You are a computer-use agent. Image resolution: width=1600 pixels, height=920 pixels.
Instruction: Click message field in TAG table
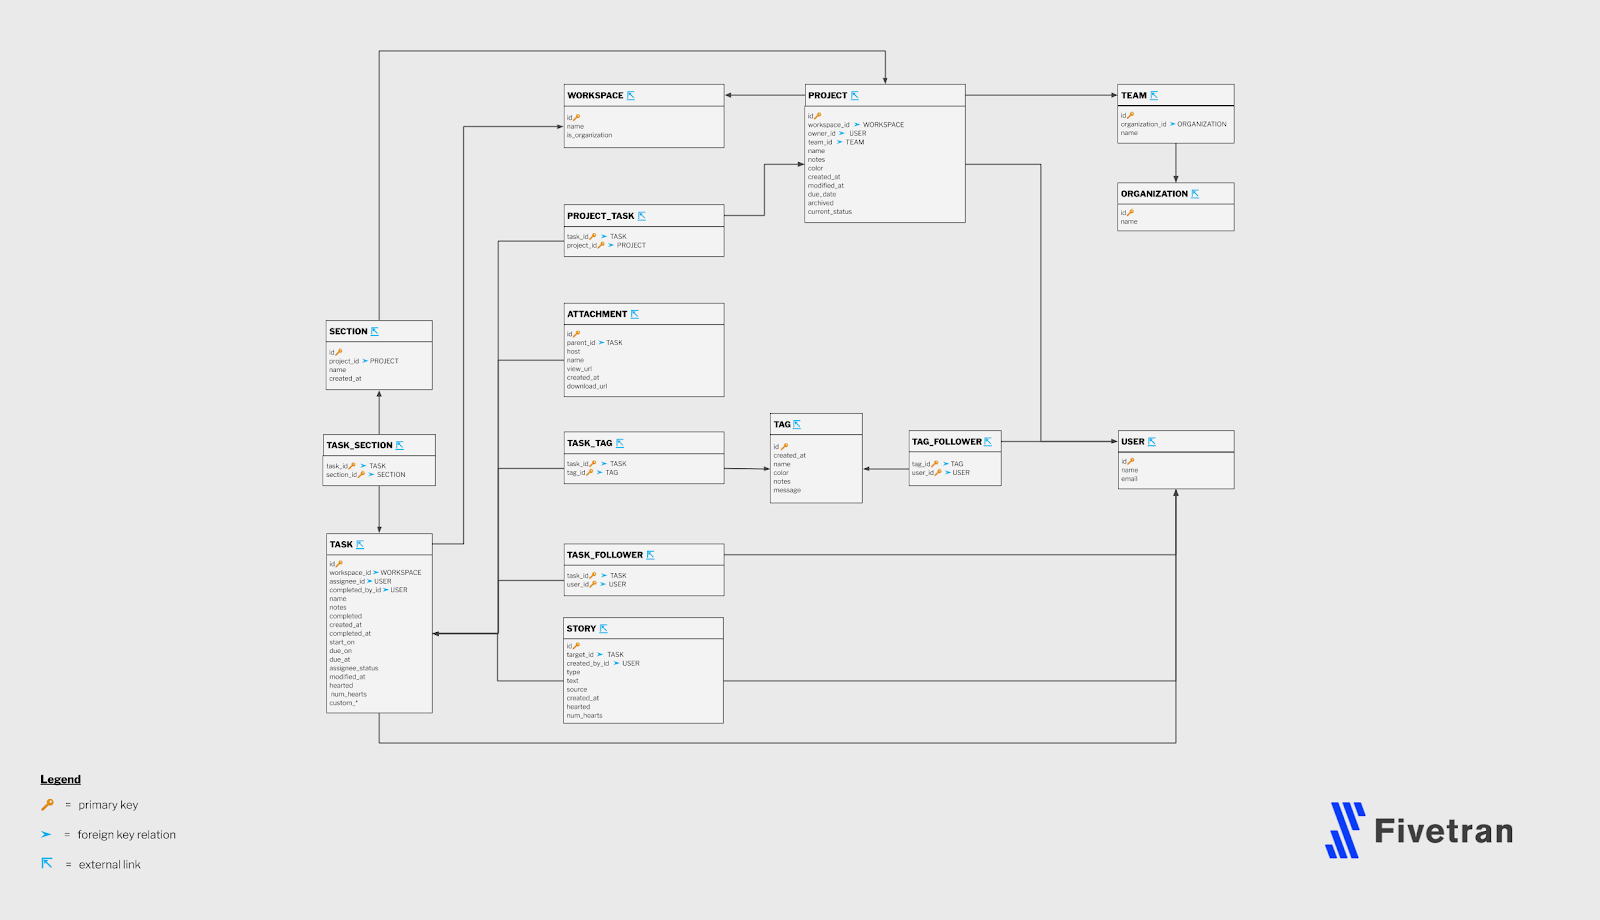[787, 490]
